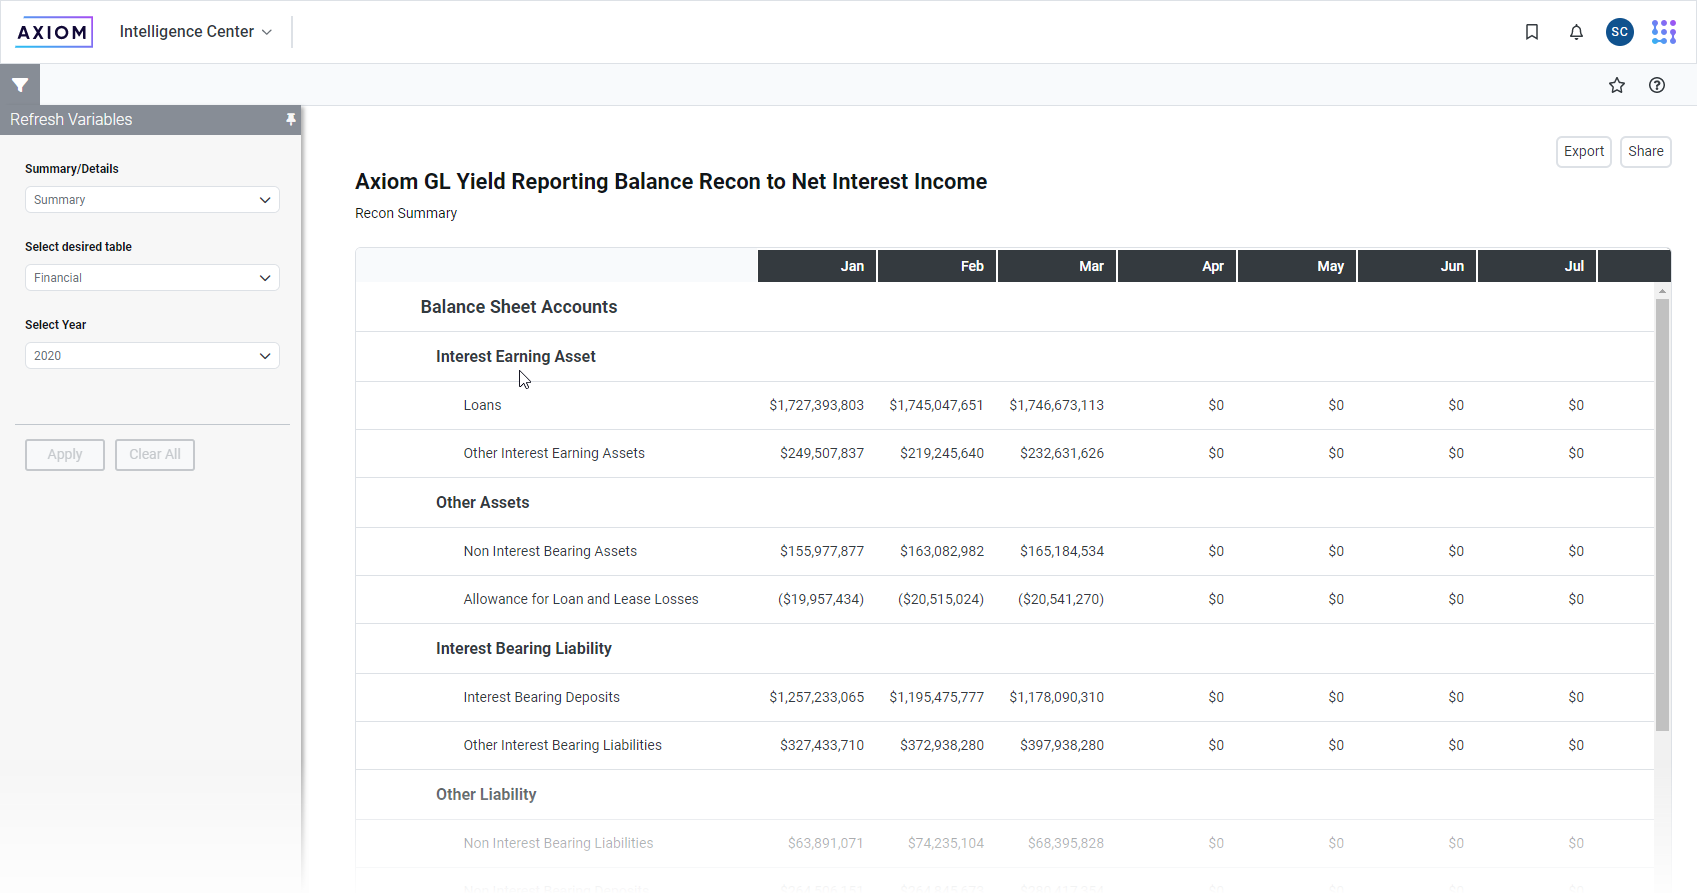Viewport: 1697px width, 894px height.
Task: Click Allowance for Loan and Lease Losses label
Action: pyautogui.click(x=581, y=599)
